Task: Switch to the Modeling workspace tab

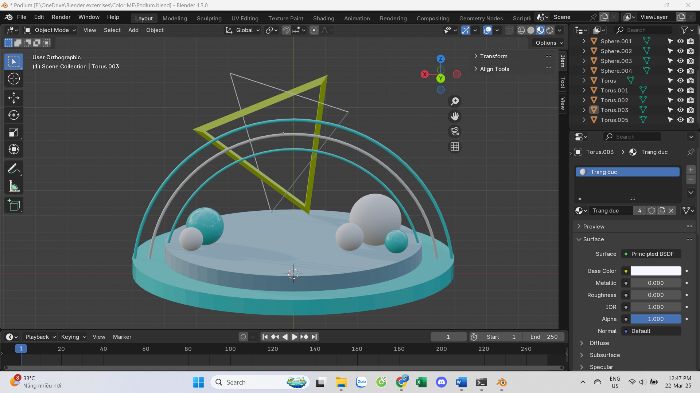Action: point(175,18)
